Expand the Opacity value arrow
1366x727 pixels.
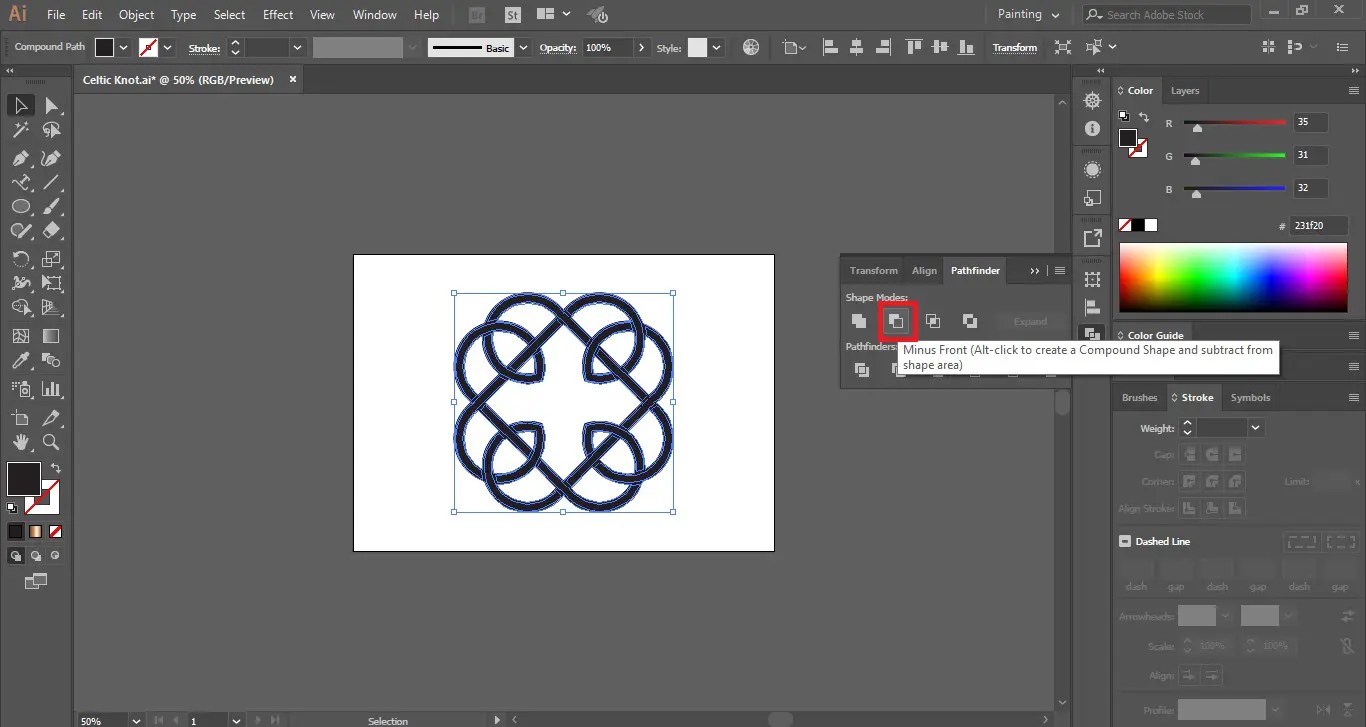(x=641, y=47)
